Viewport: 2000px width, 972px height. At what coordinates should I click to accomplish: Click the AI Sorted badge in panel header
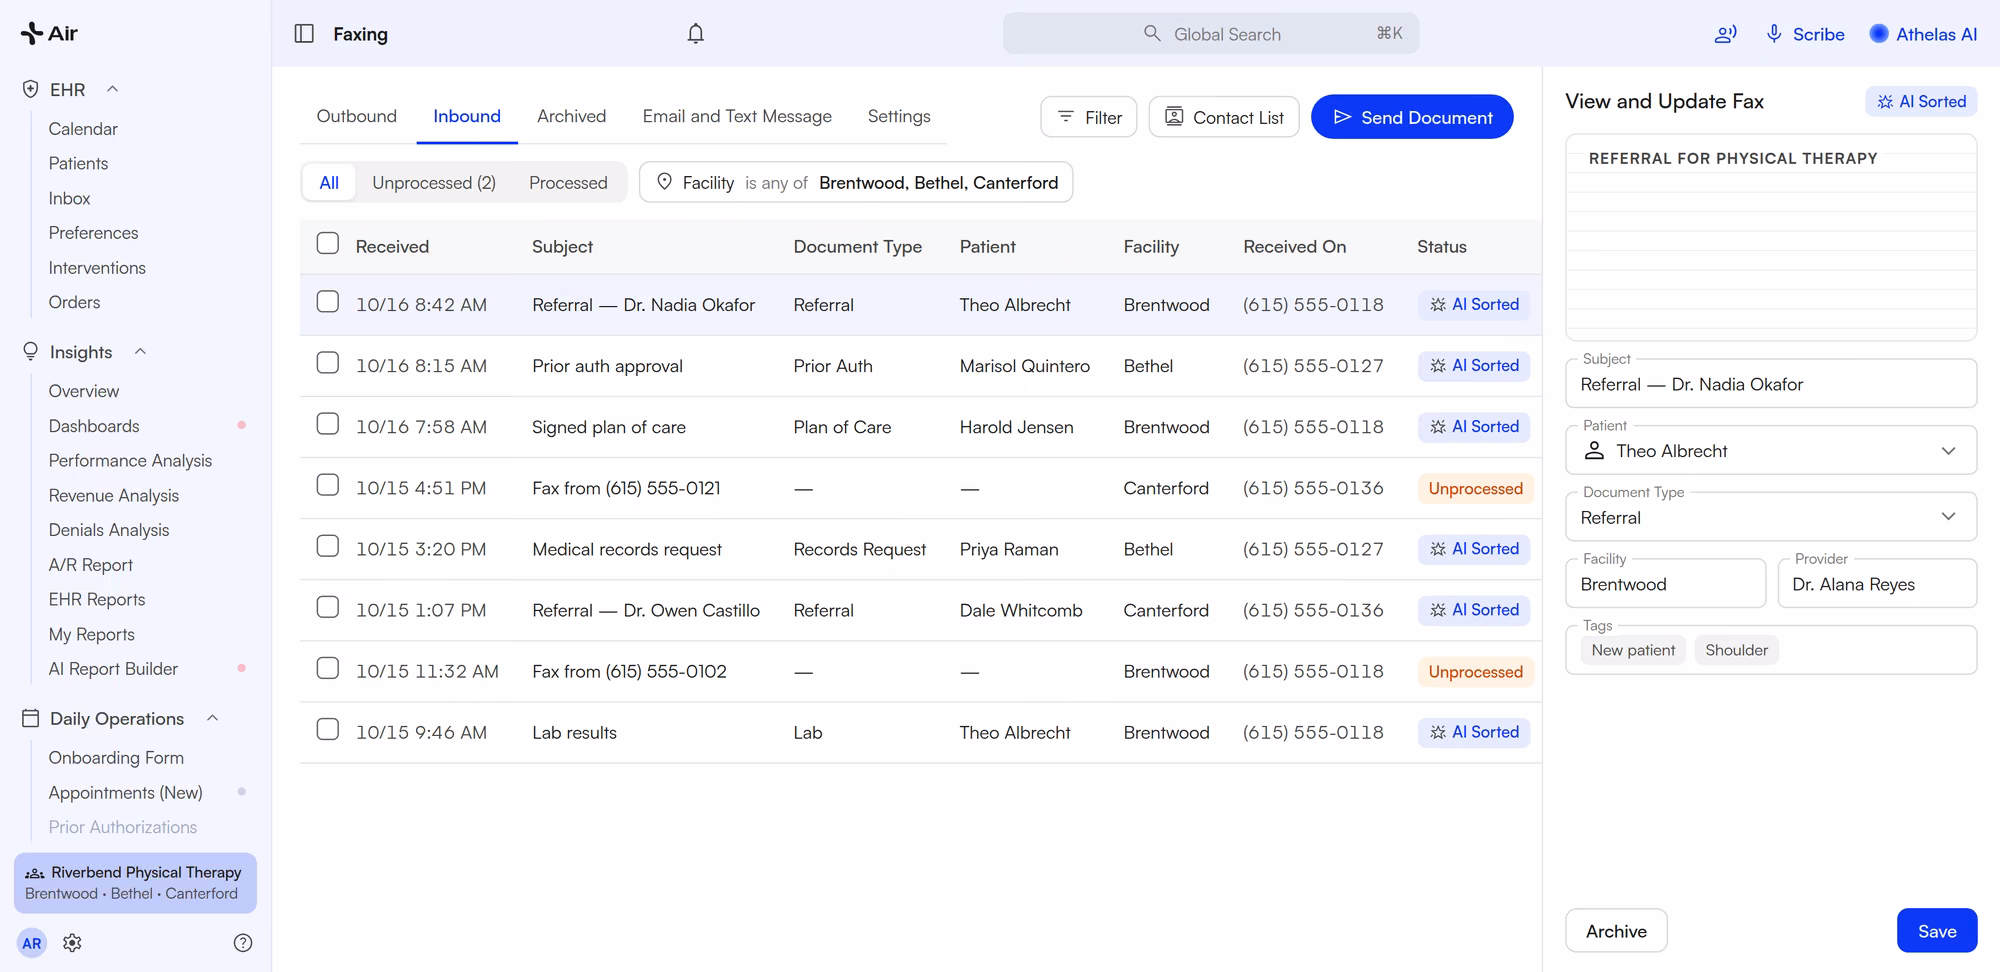click(1921, 101)
